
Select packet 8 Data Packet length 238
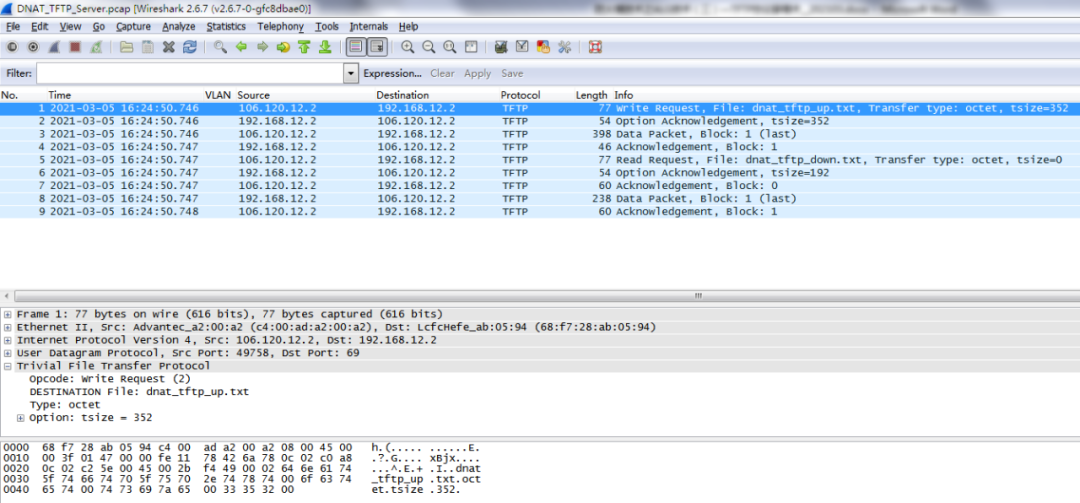coord(540,198)
